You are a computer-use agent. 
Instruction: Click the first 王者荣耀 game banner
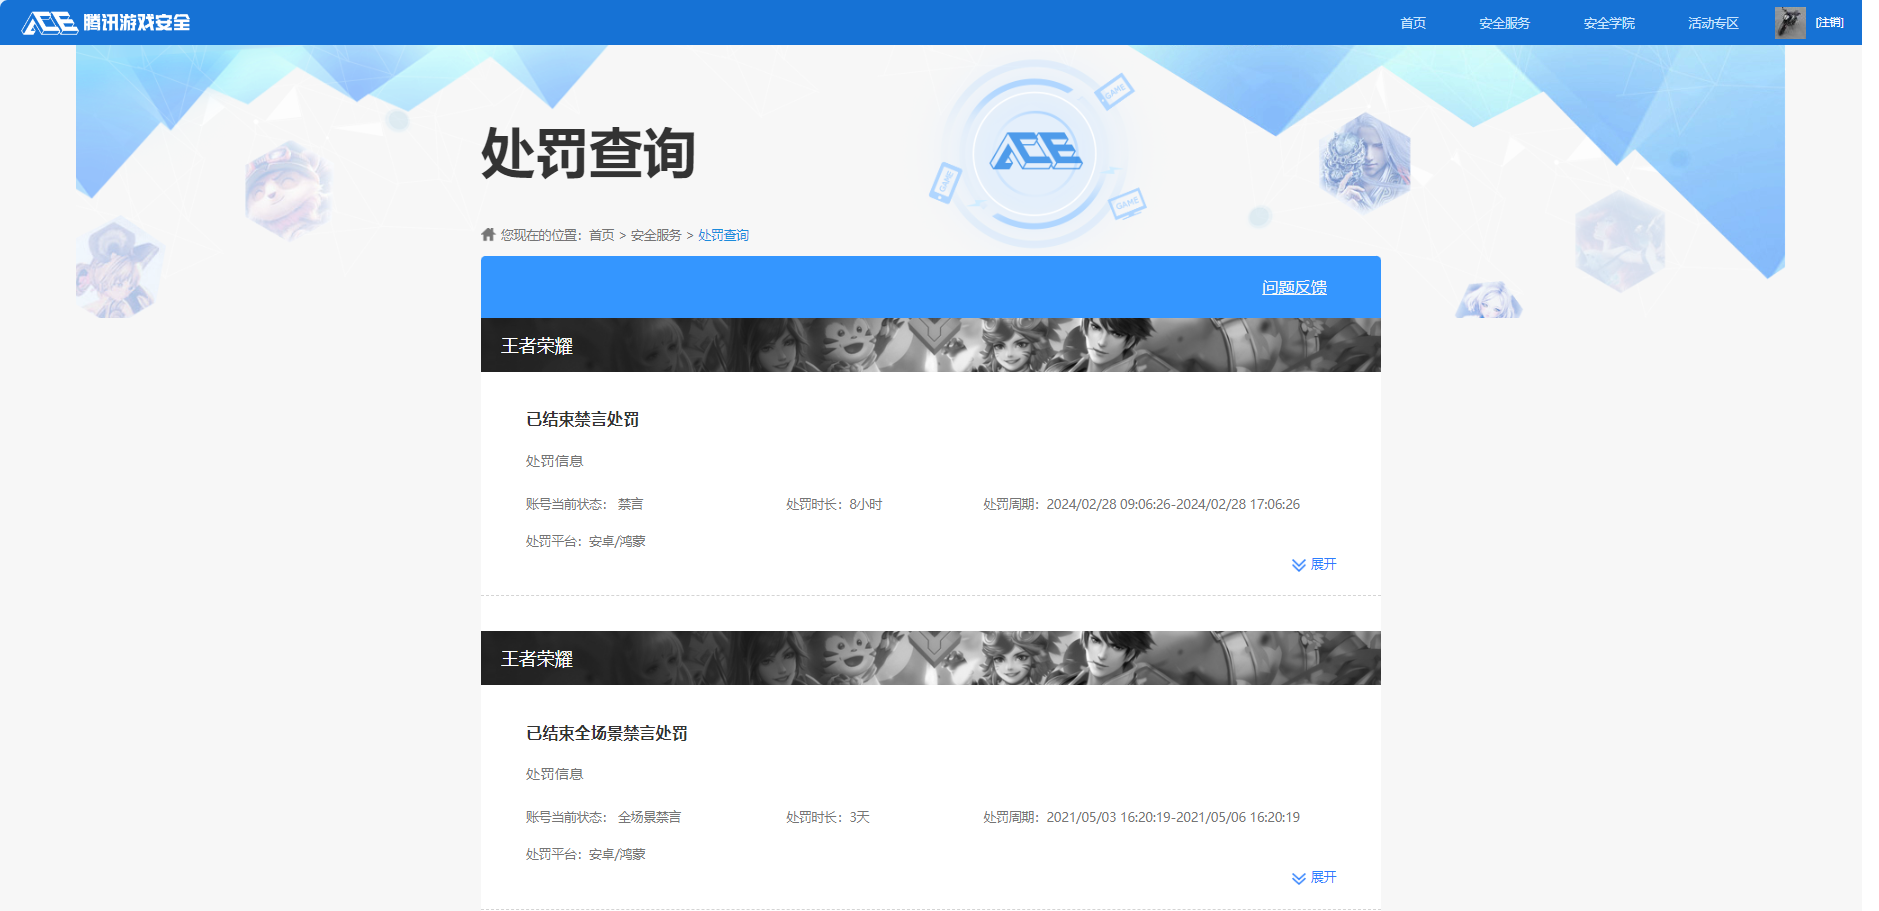(x=930, y=345)
